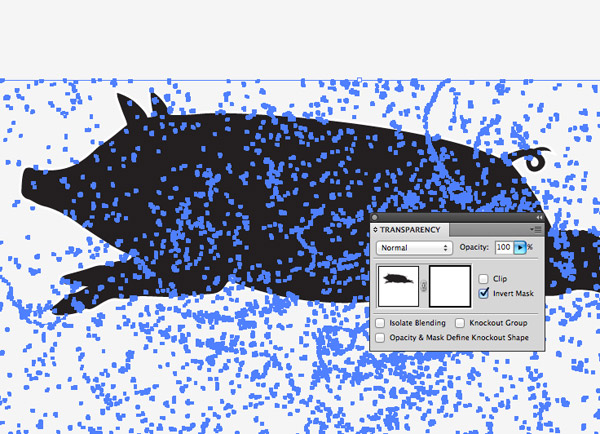Enable the Clip checkbox
Image resolution: width=600 pixels, height=434 pixels.
tap(483, 279)
